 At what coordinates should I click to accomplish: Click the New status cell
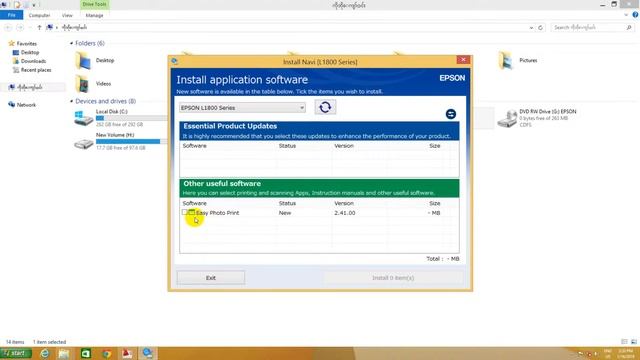(285, 213)
